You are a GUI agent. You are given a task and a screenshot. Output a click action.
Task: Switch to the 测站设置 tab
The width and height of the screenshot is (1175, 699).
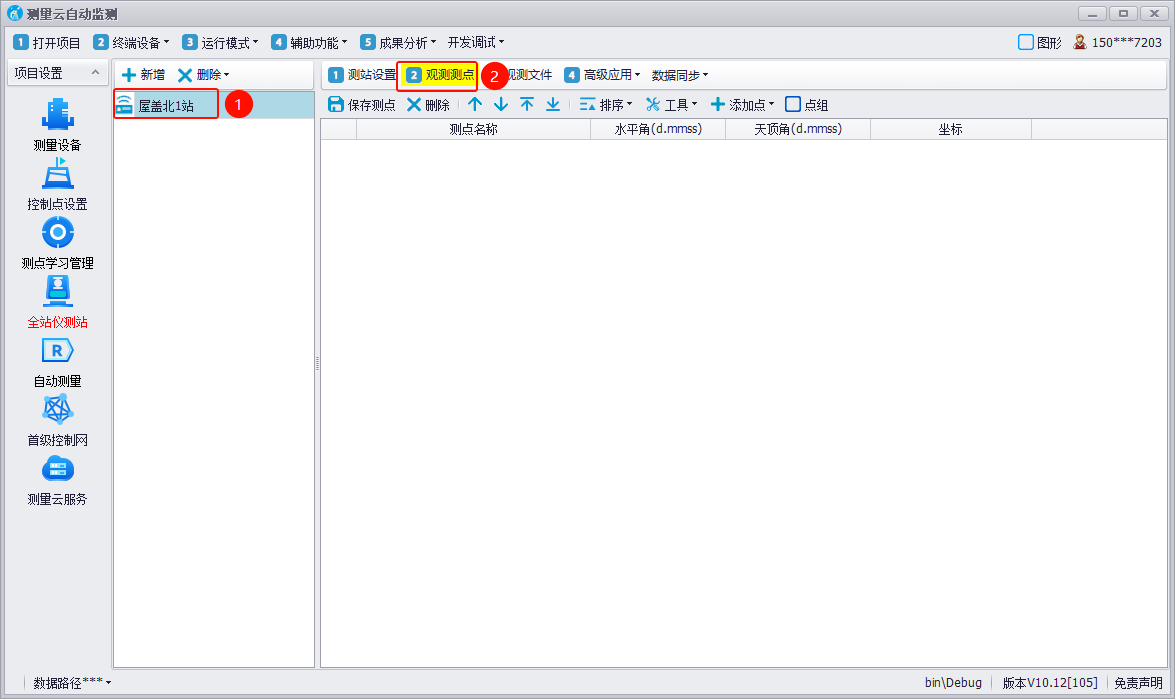[x=362, y=75]
